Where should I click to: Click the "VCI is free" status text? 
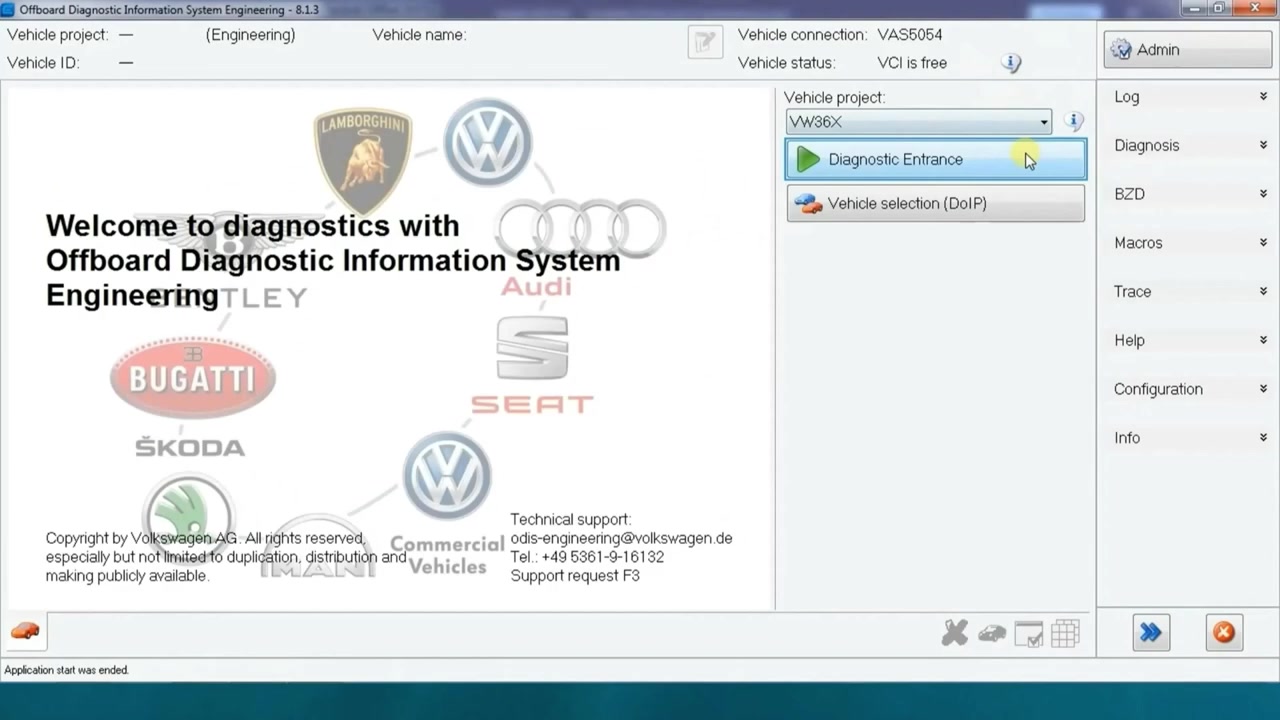(912, 63)
